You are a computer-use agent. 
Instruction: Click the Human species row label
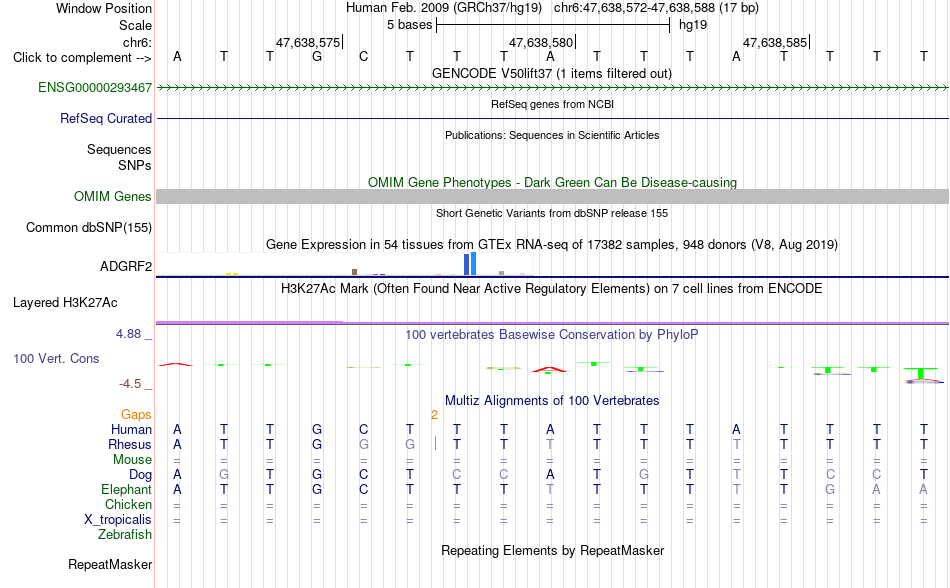131,429
